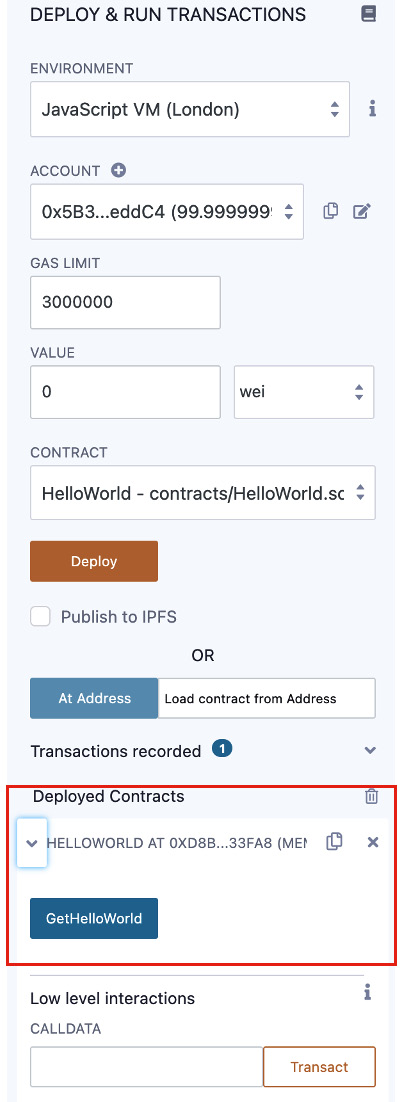The image size is (402, 1102).
Task: Open the Contract HelloWorld dropdown
Action: click(202, 493)
